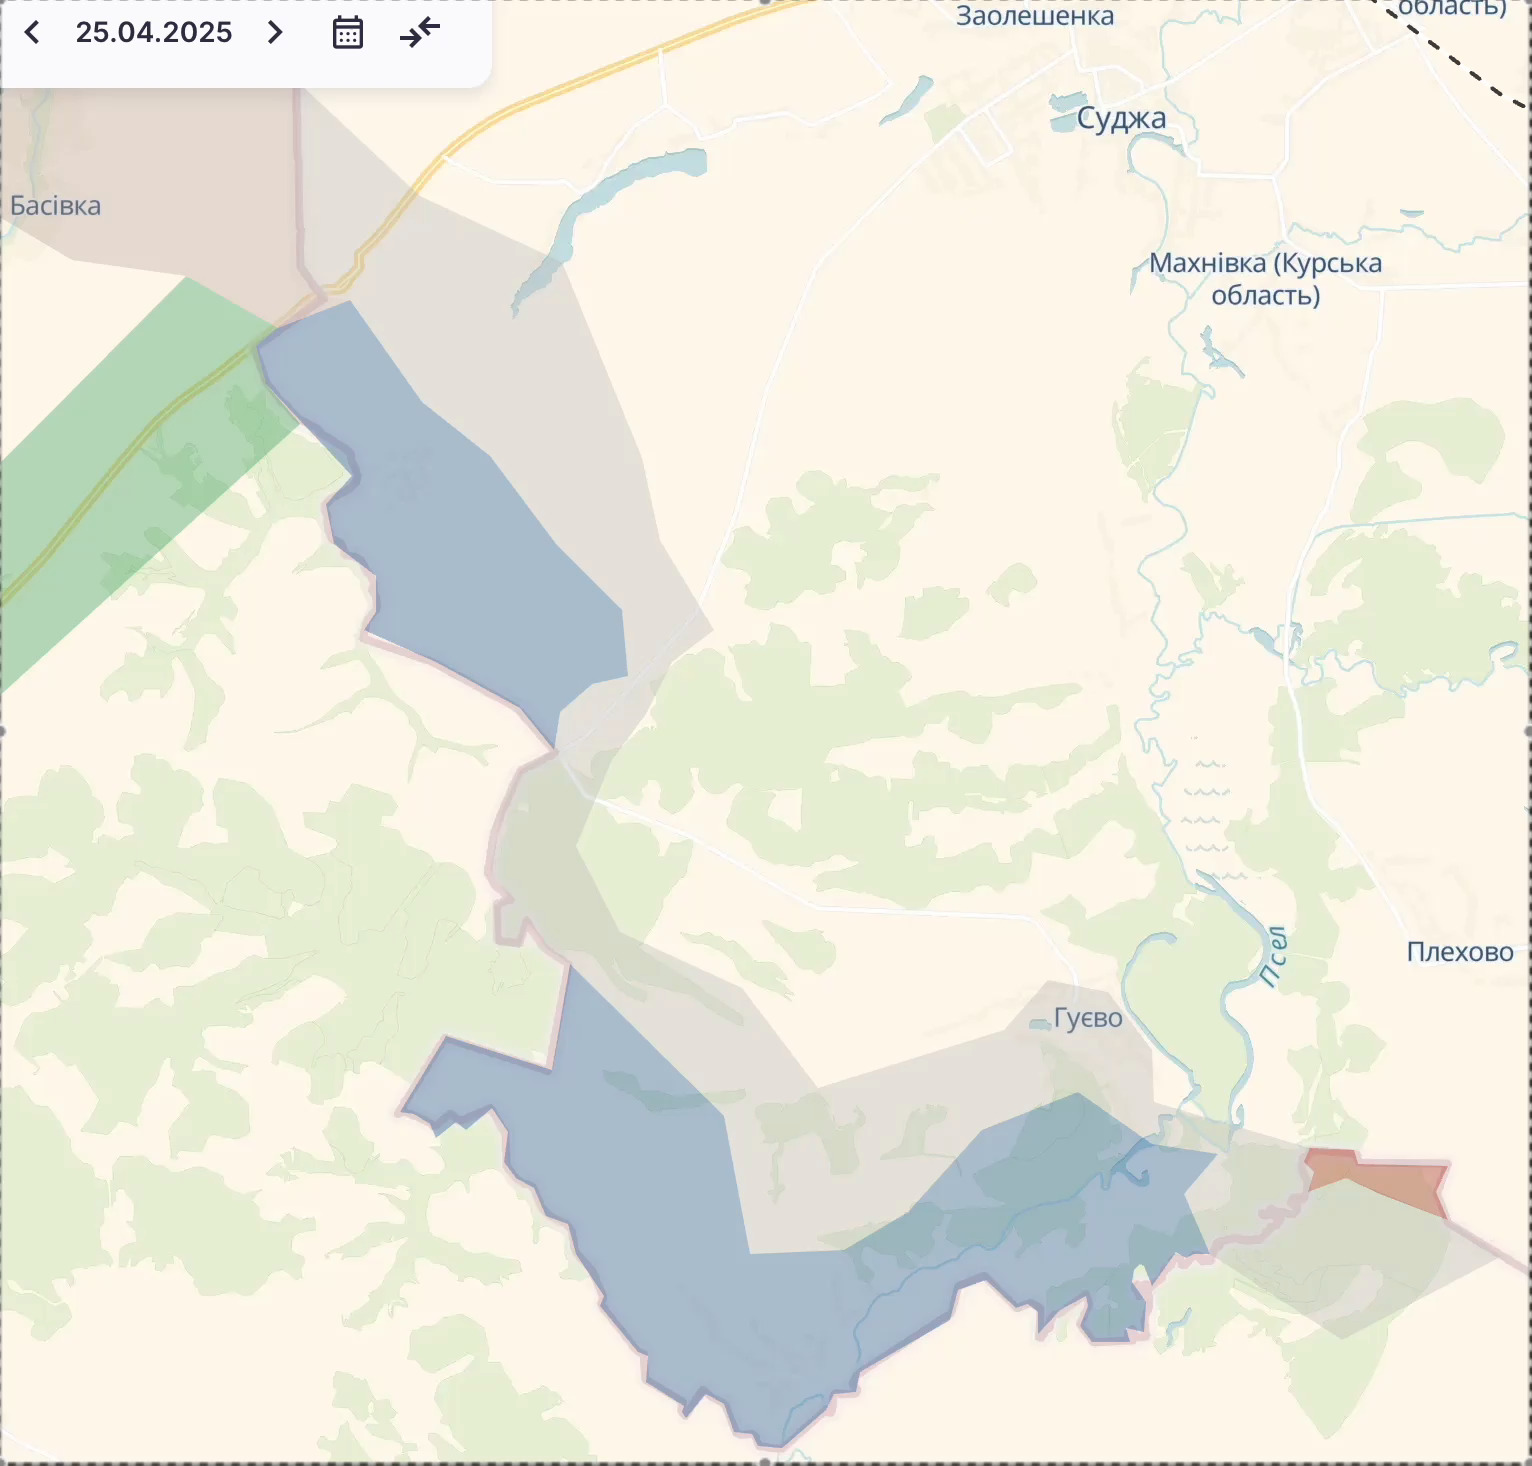Click the 25.04.2025 date text
Viewport: 1532px width, 1466px height.
pos(154,33)
